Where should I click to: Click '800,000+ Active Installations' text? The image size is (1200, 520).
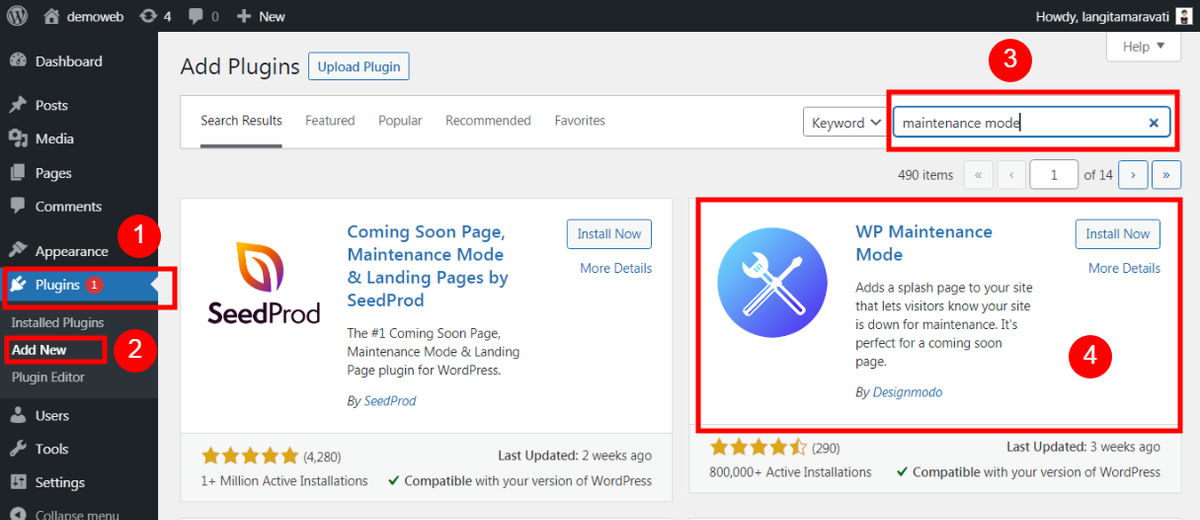790,472
